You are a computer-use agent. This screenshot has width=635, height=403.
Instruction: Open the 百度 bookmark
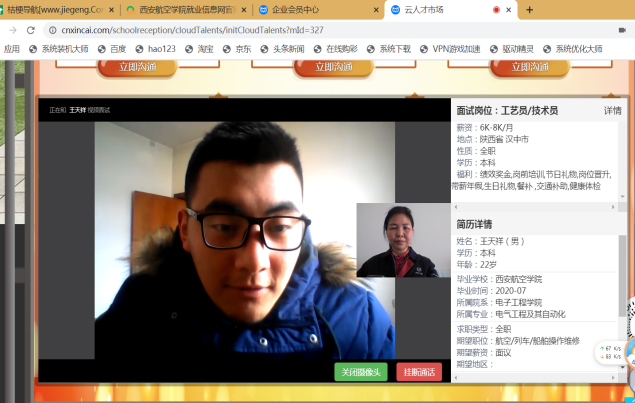pyautogui.click(x=111, y=48)
